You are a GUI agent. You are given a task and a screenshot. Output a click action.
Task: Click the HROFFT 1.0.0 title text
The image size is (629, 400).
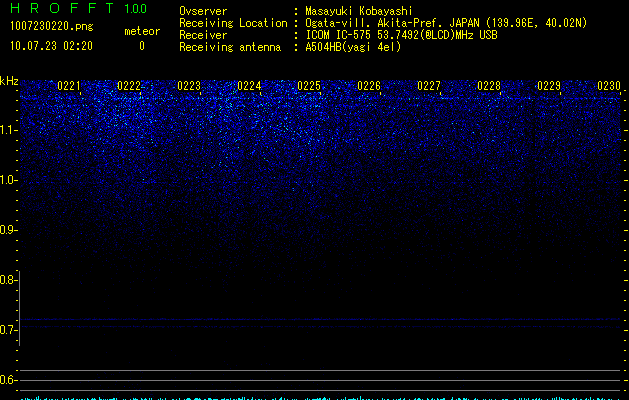pos(78,8)
